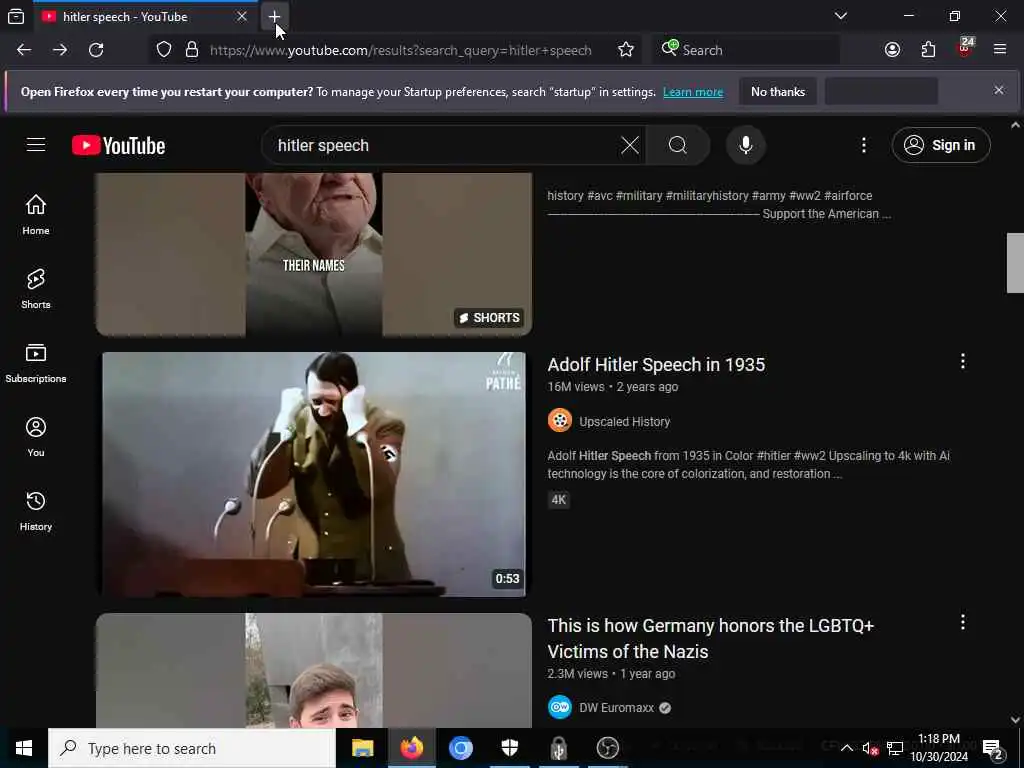The width and height of the screenshot is (1024, 768).
Task: Open Firefox account icon
Action: [892, 50]
